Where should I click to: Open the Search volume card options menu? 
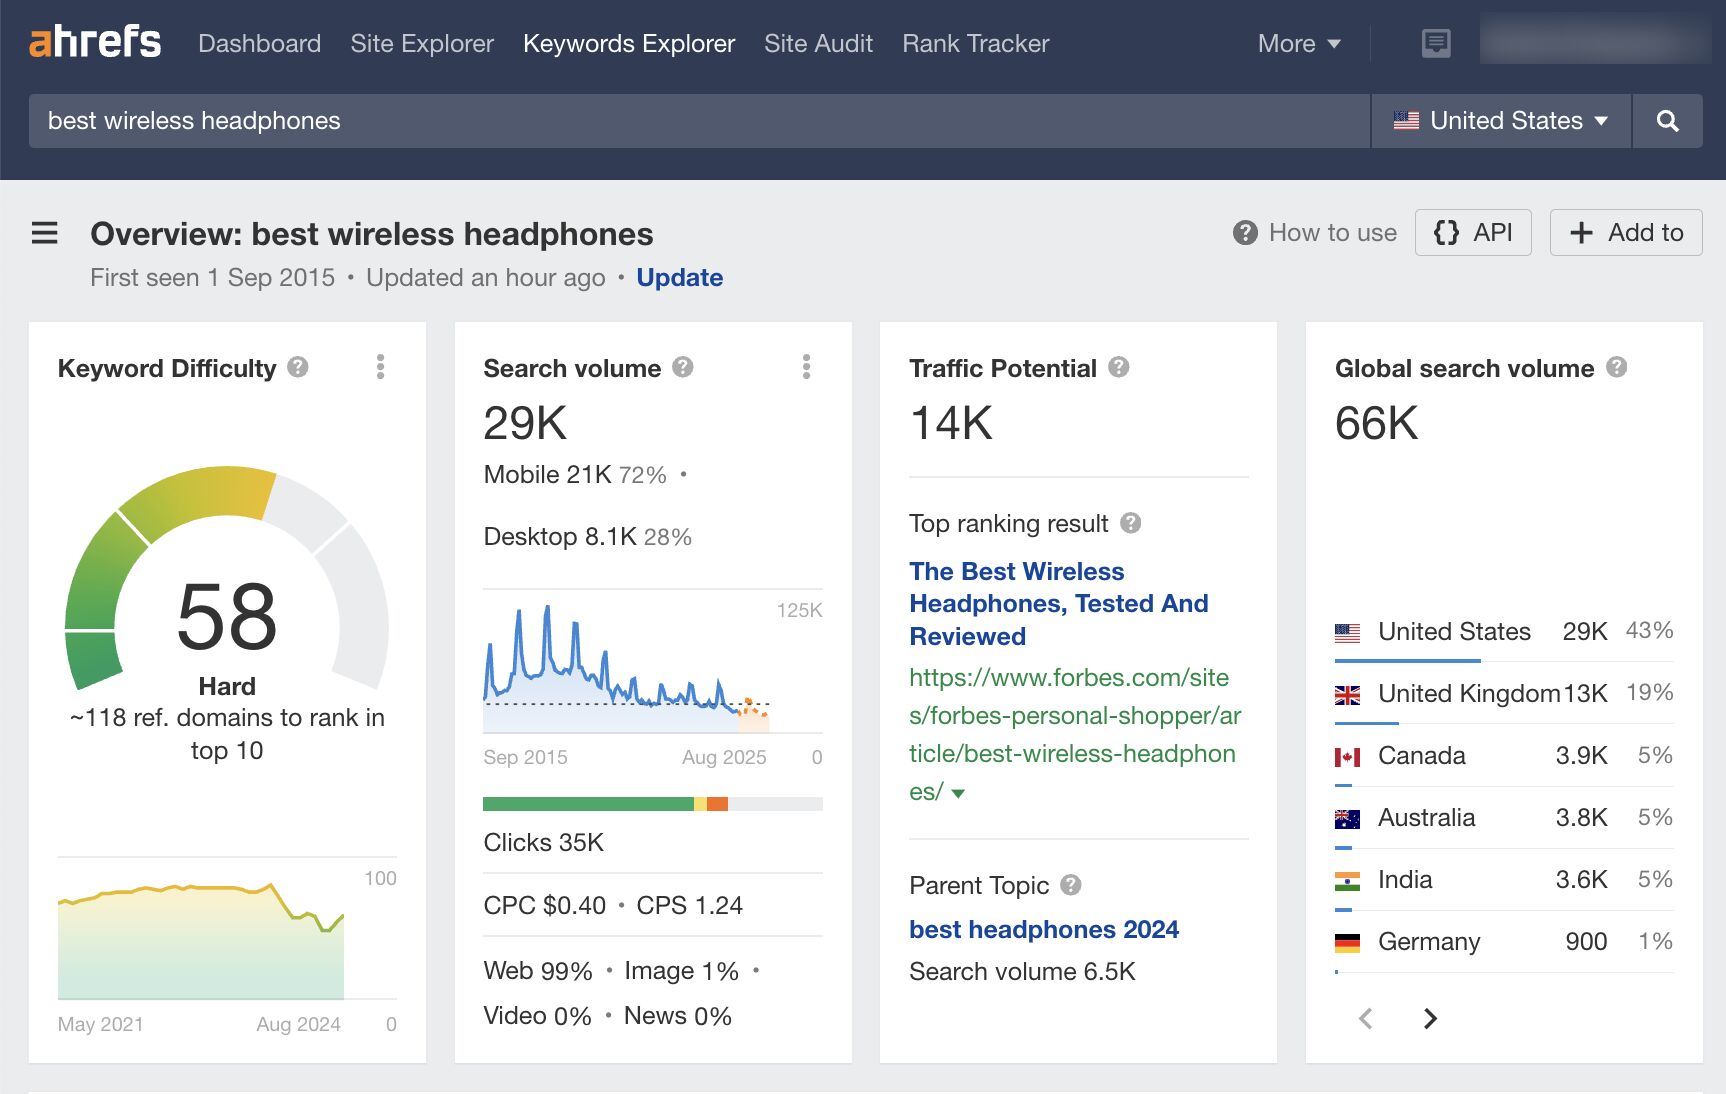point(806,367)
